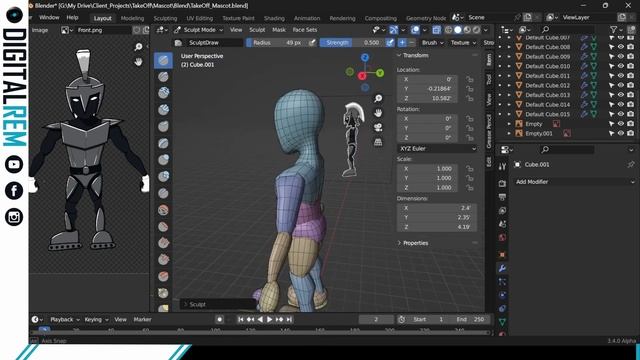640x360 pixels.
Task: Select the add (plus) brush direction
Action: 402,42
